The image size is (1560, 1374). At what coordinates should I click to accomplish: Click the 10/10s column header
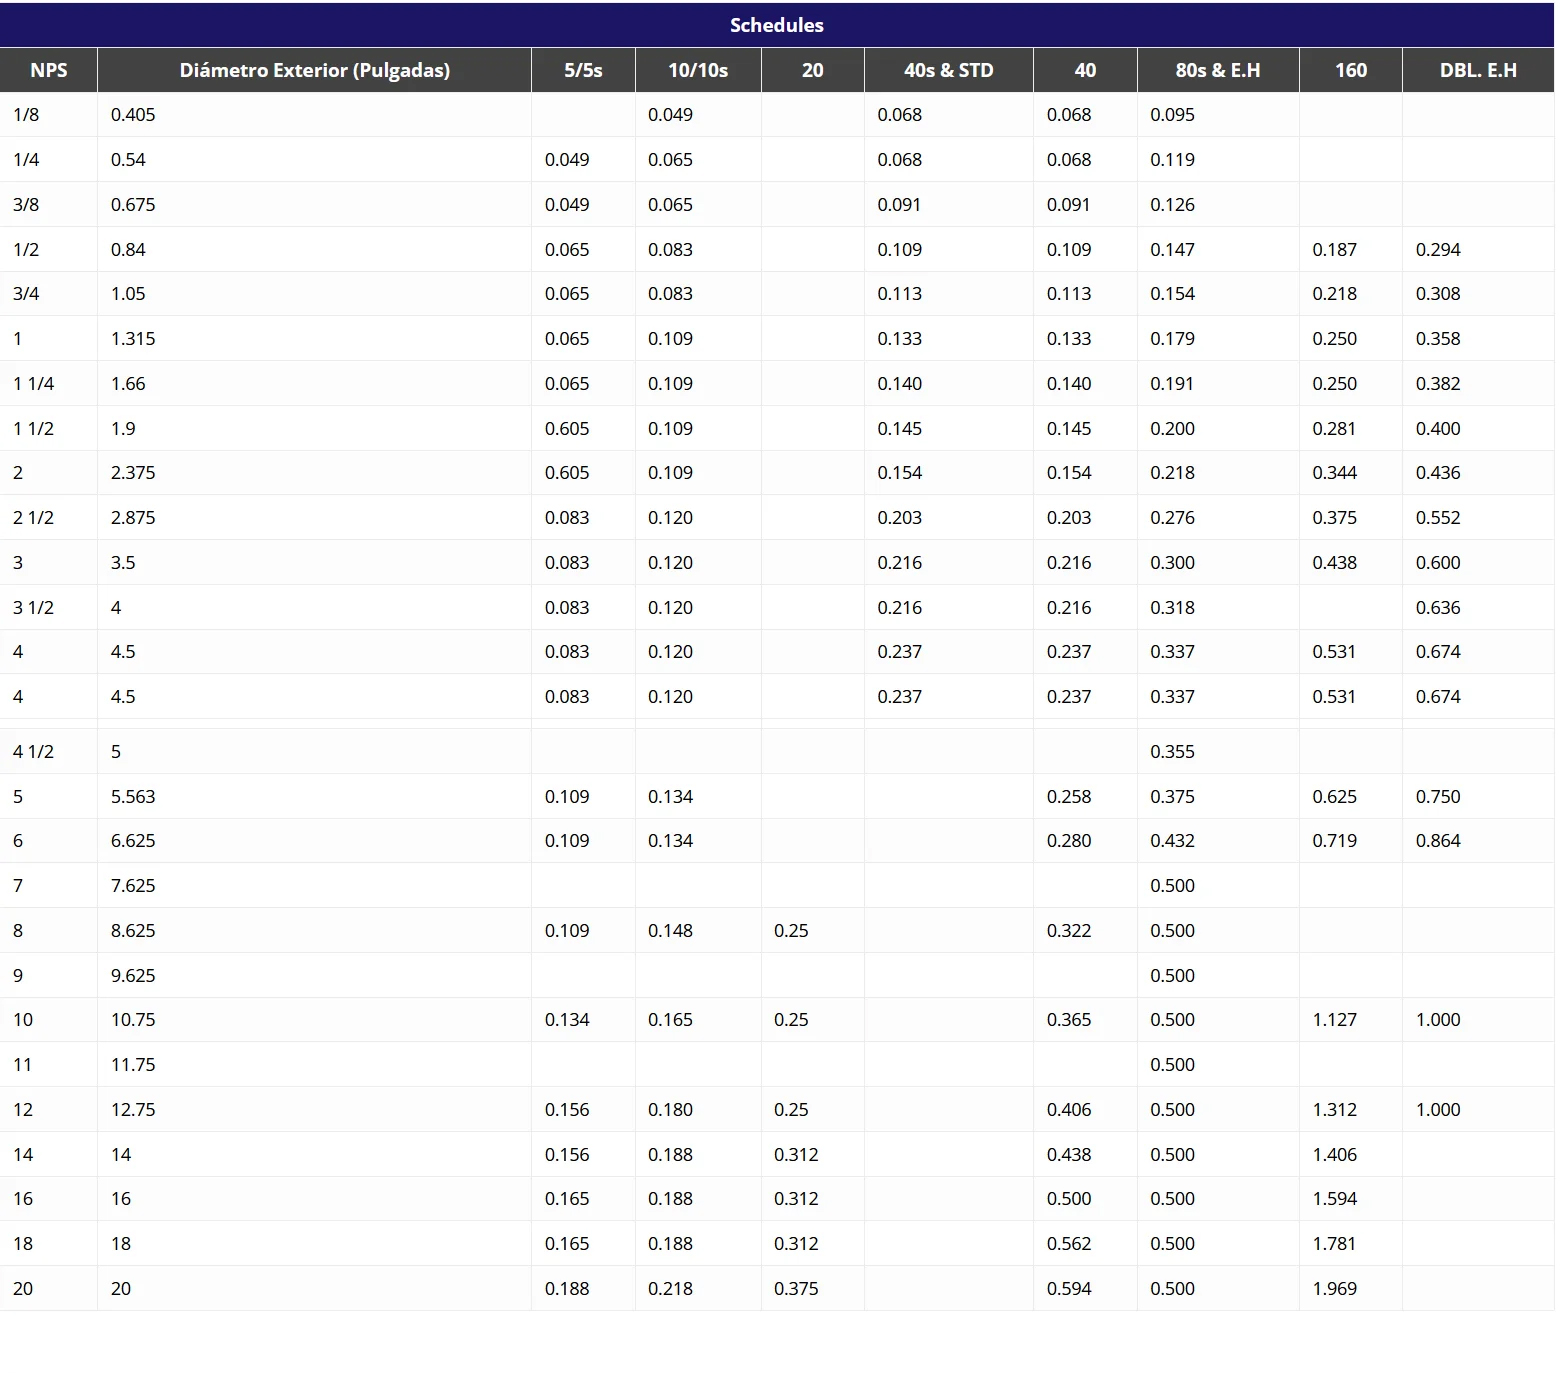click(x=698, y=70)
